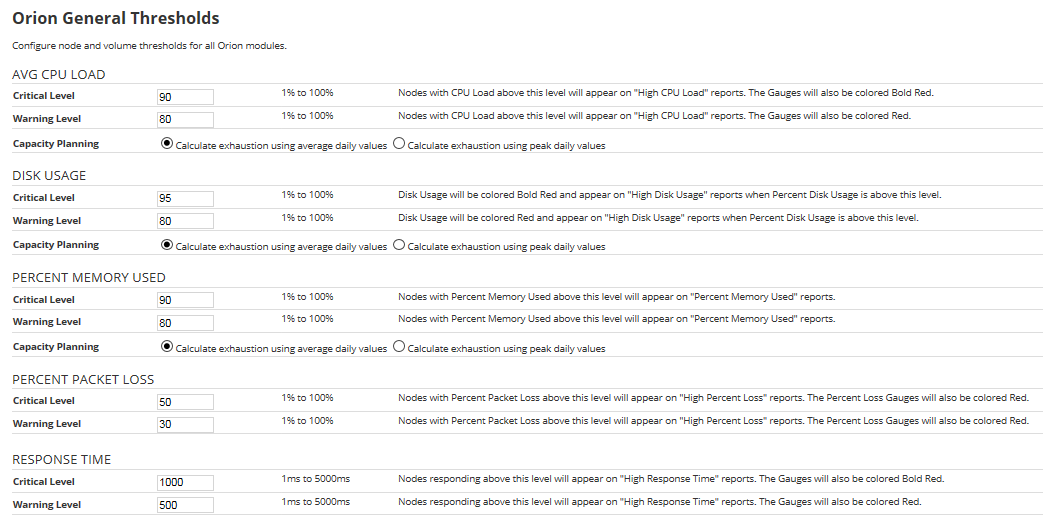Click the '1ms to 5000ms' range for Response Time Critical
The image size is (1043, 520).
click(315, 478)
